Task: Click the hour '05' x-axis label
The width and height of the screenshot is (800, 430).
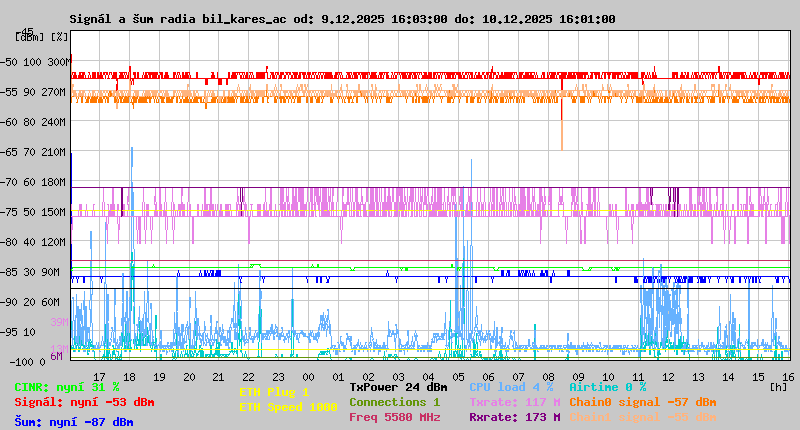Action: tap(458, 377)
